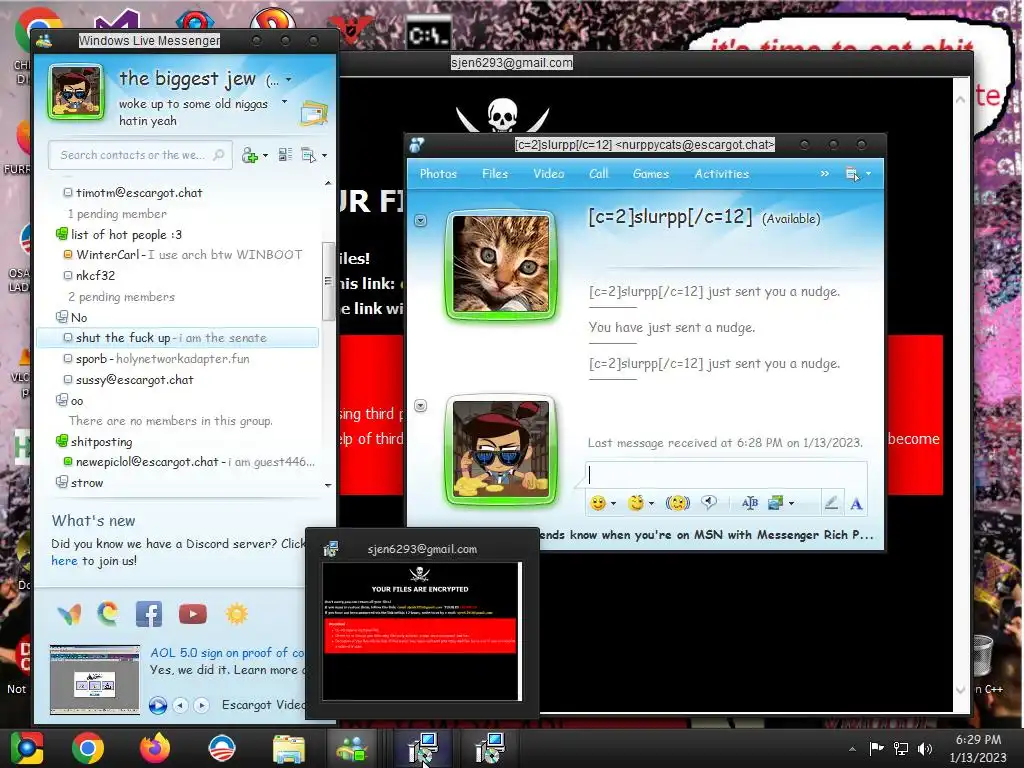Open Firefox from the taskbar
The height and width of the screenshot is (768, 1024).
tap(155, 748)
